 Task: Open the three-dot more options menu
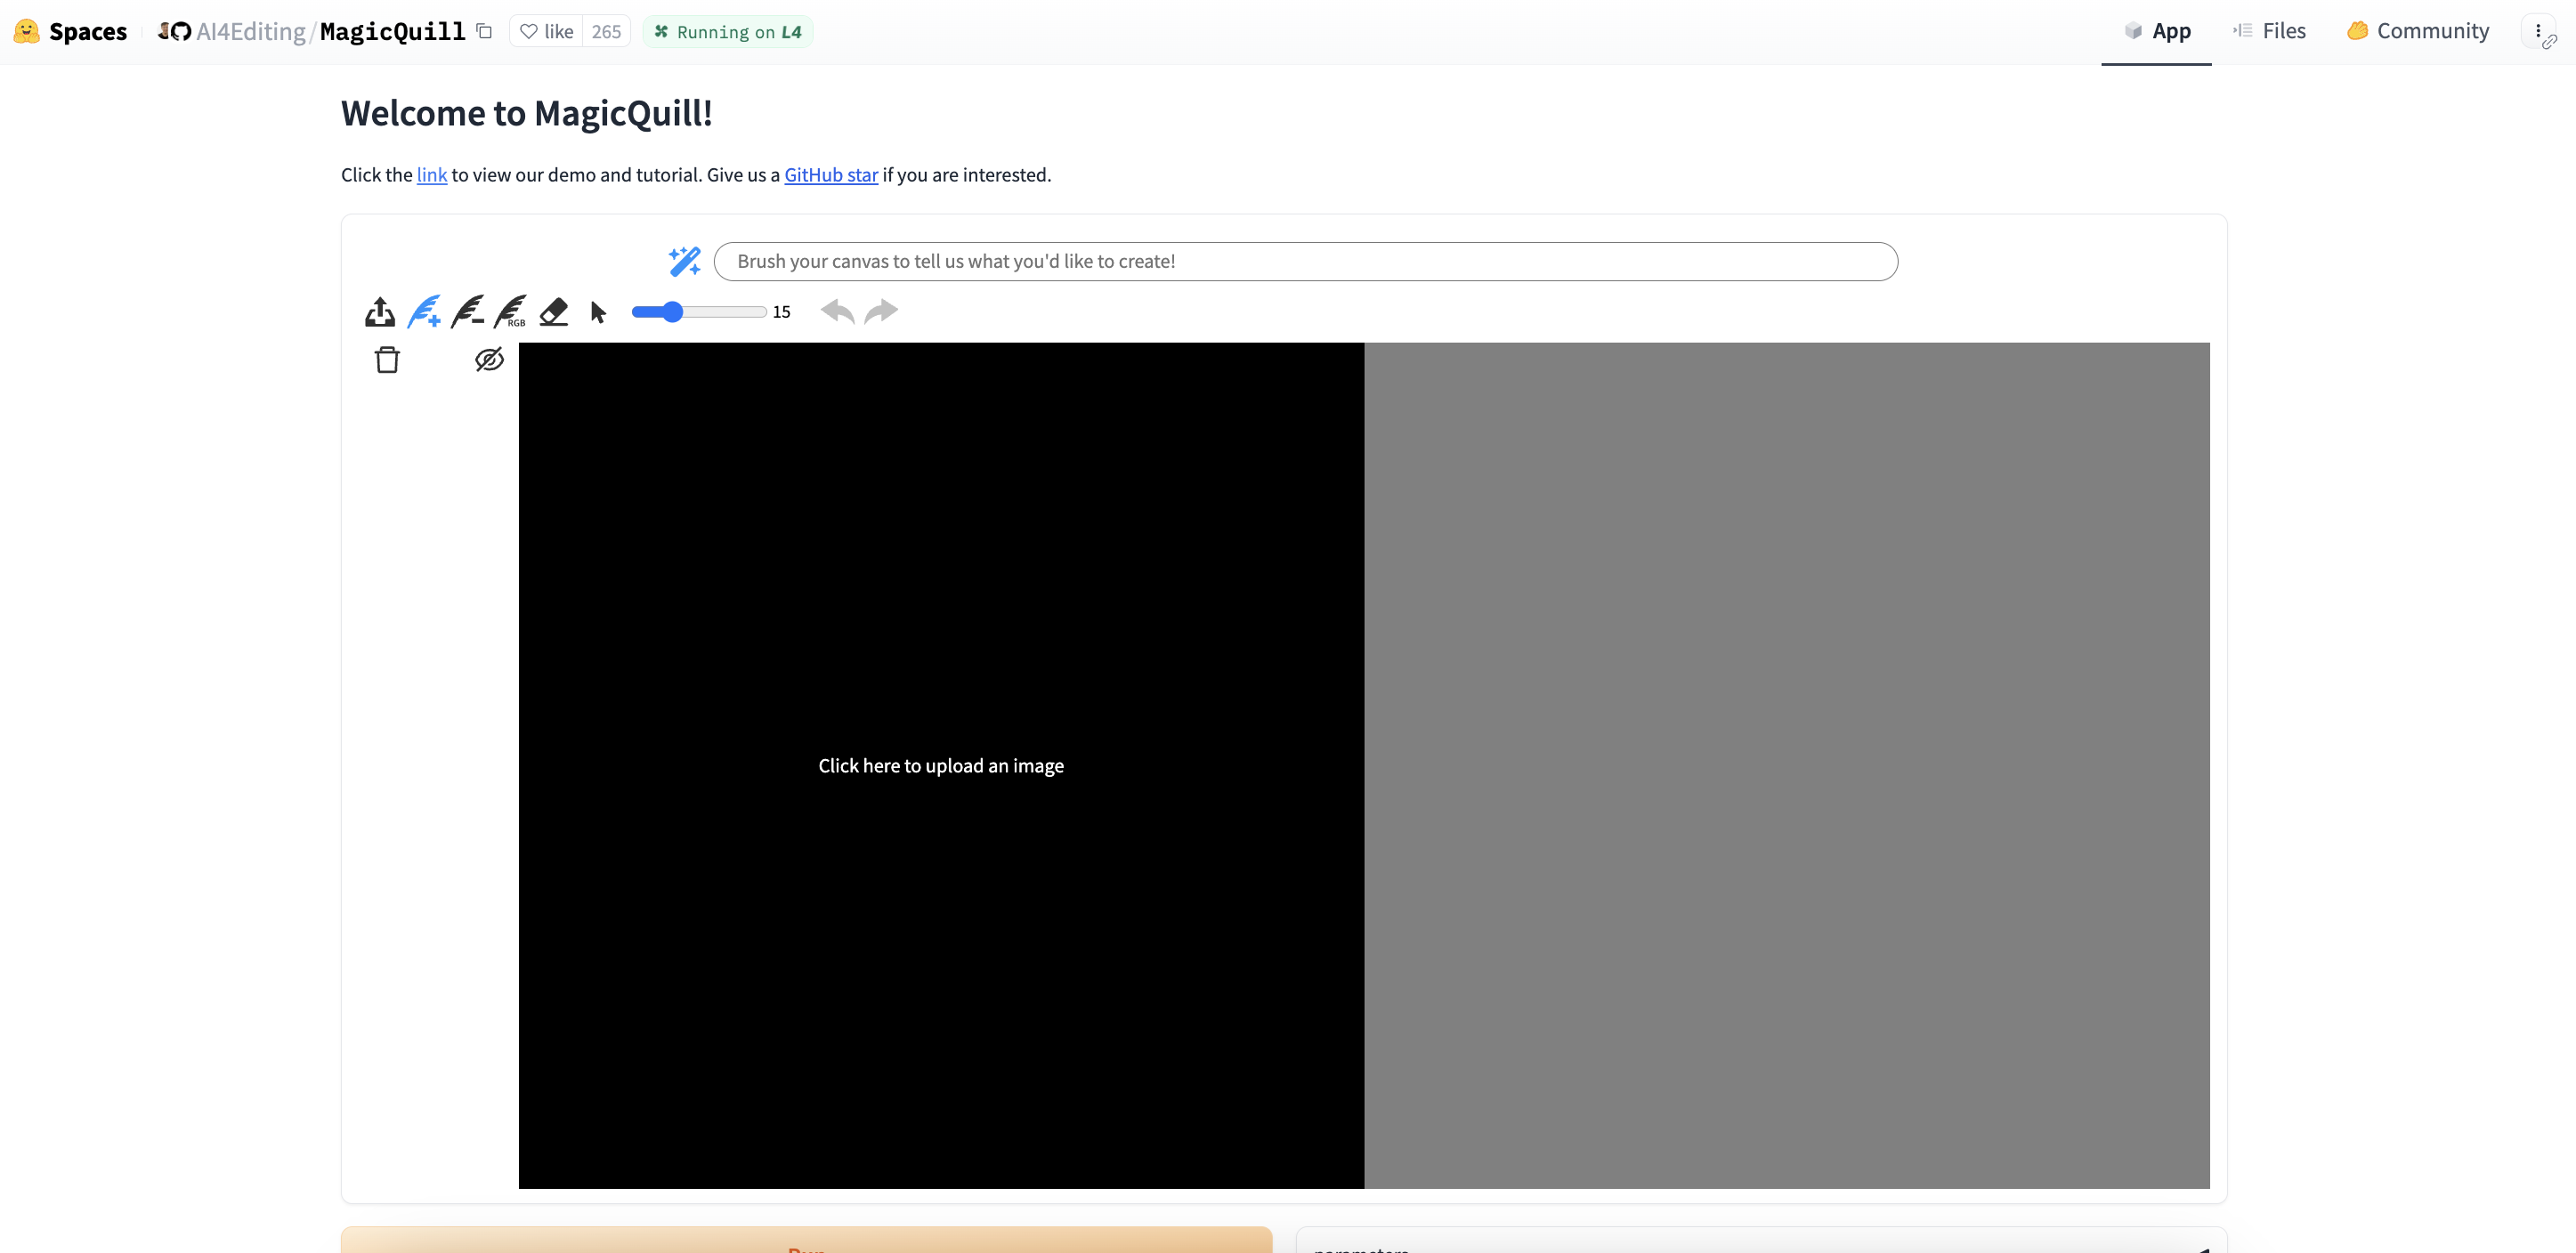[2539, 32]
